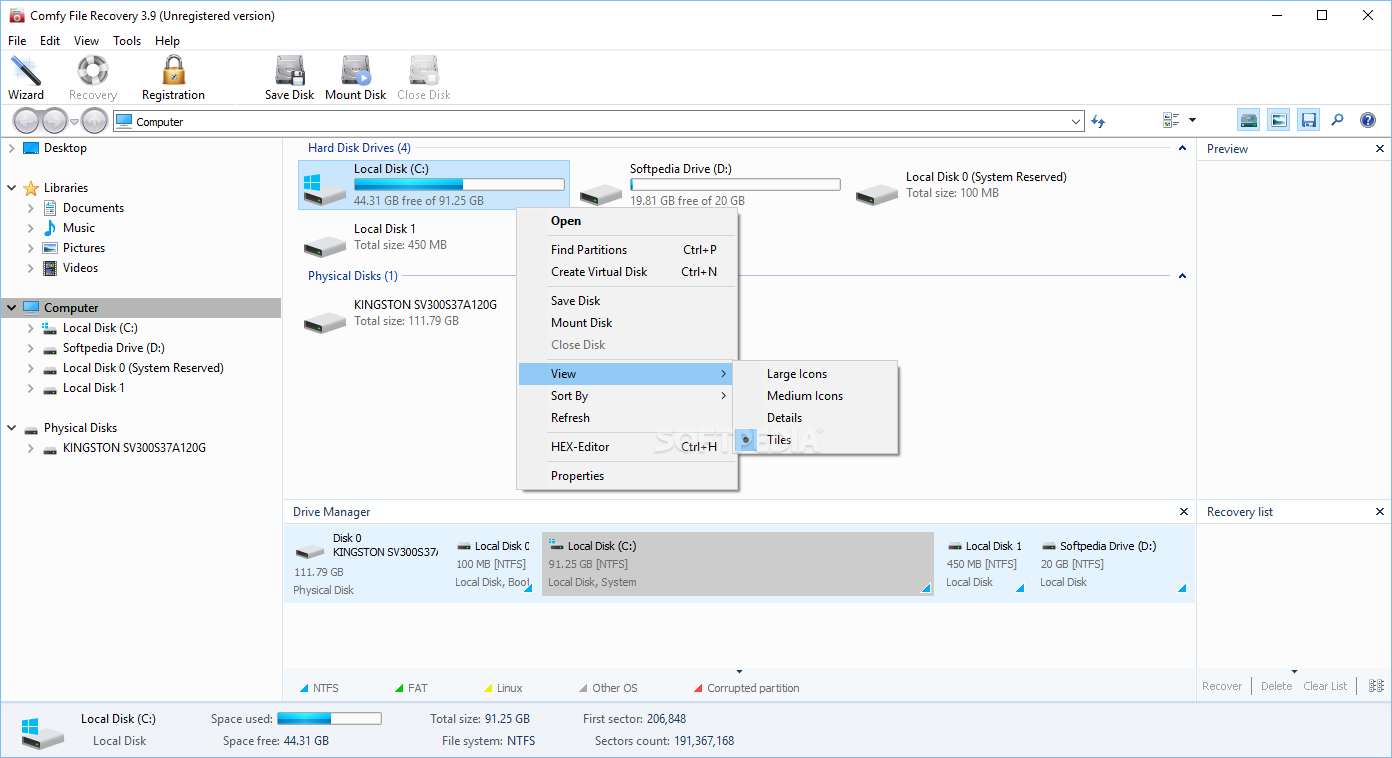This screenshot has width=1392, height=758.
Task: Open the File menu
Action: tap(17, 41)
